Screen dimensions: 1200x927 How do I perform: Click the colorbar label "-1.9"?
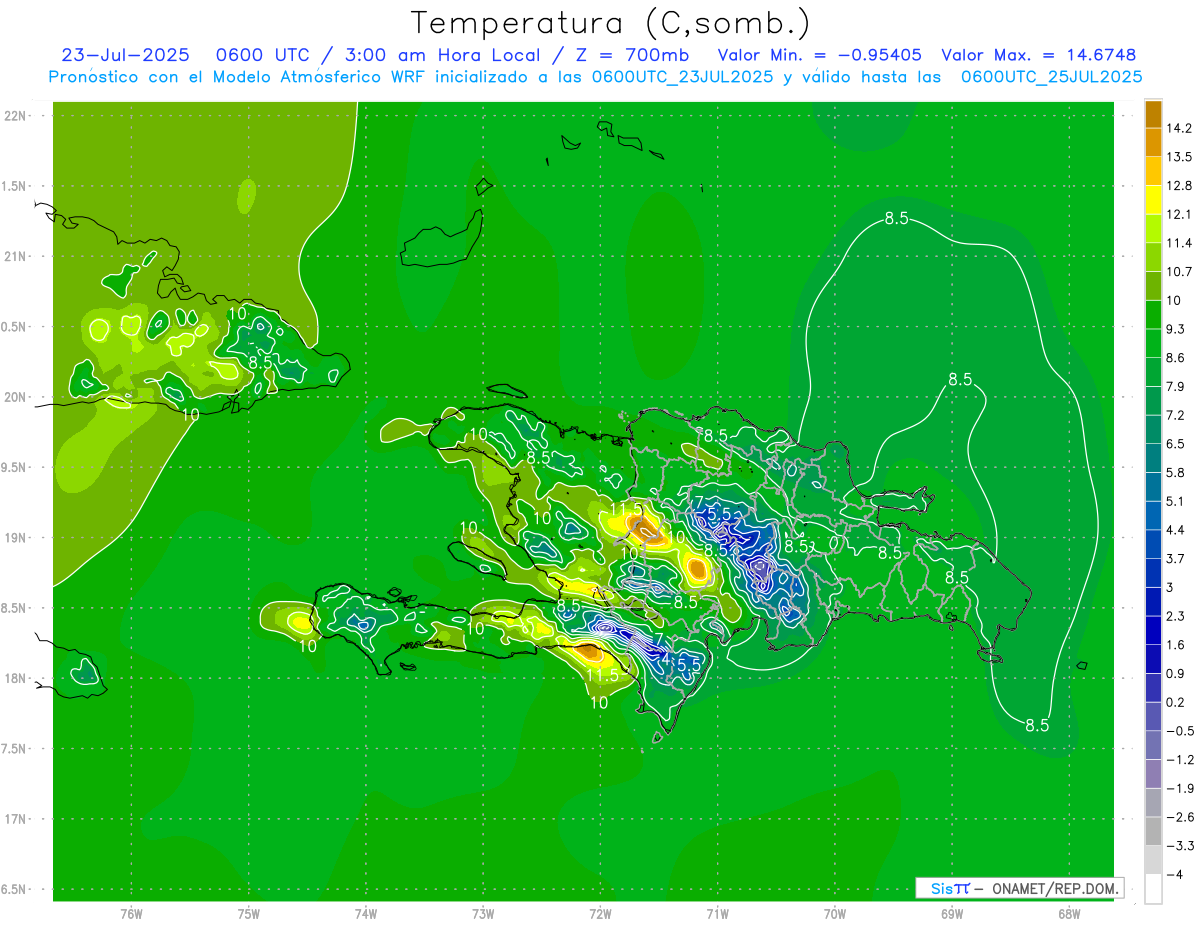click(x=1178, y=788)
